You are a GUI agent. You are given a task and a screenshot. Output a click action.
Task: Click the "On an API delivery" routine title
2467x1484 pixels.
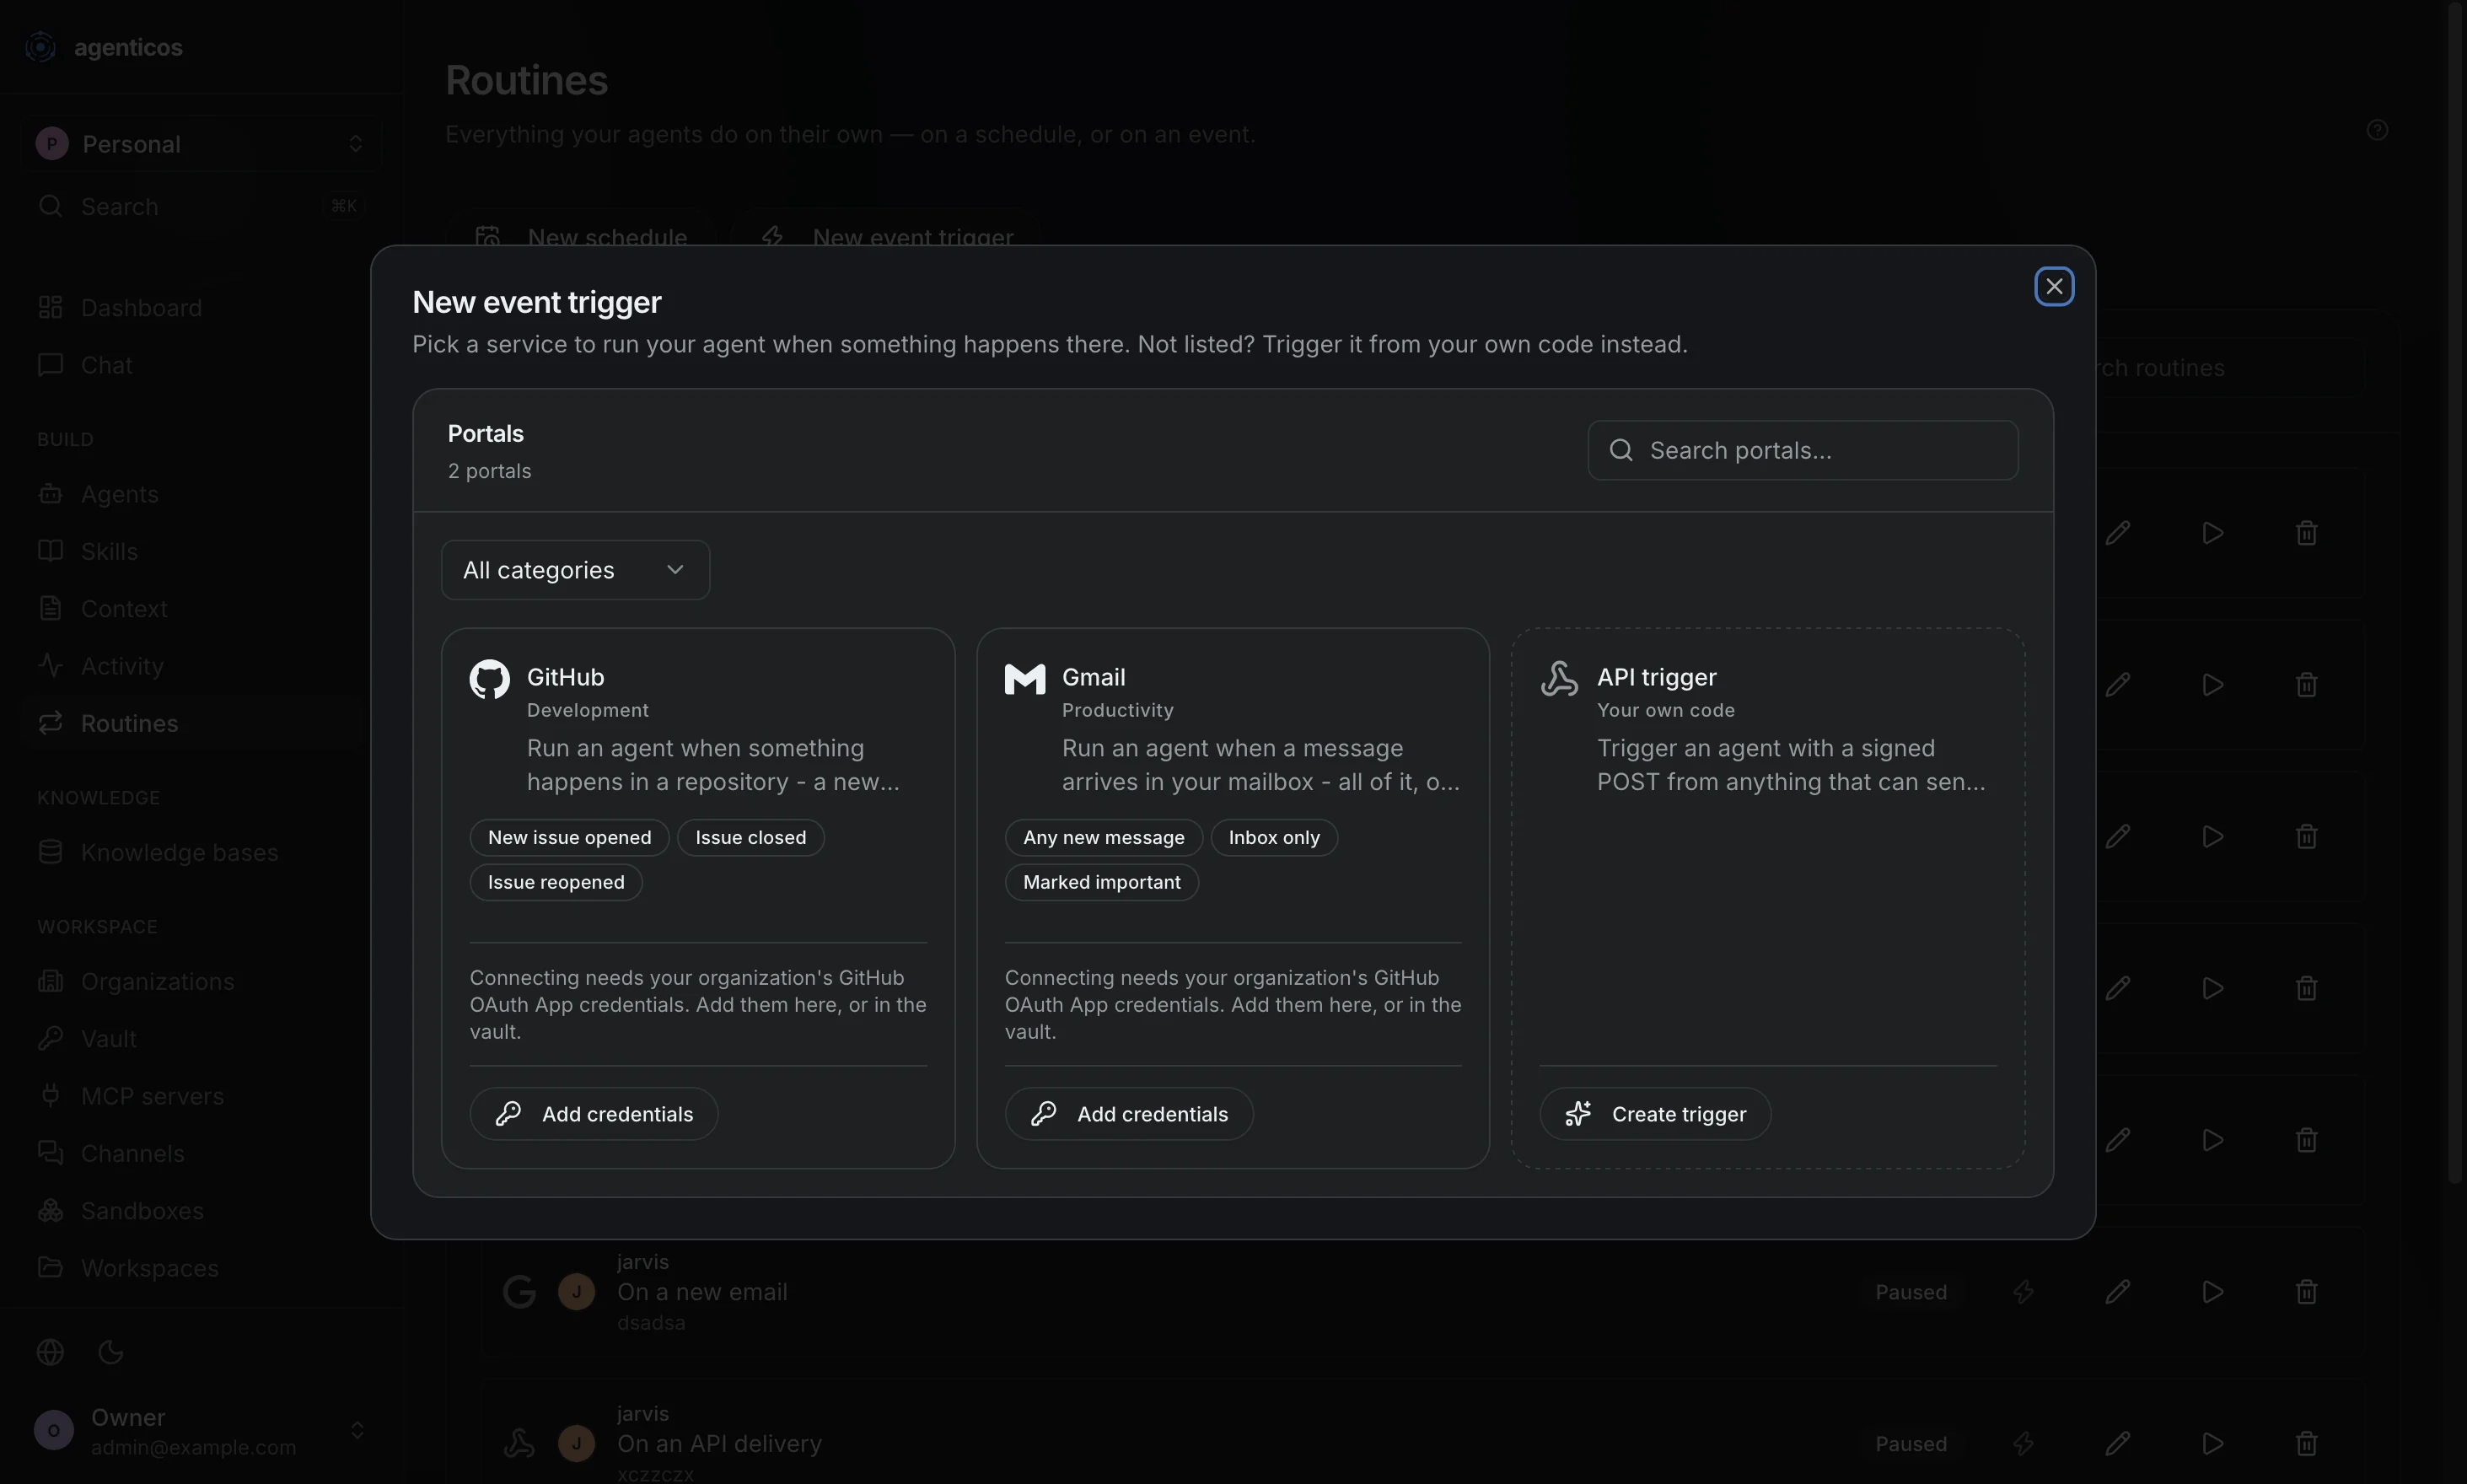tap(719, 1444)
